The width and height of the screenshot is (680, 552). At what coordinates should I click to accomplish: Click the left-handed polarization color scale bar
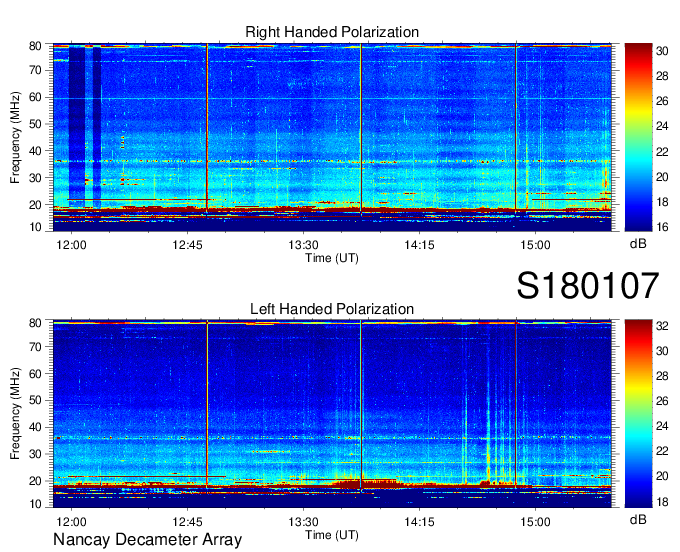coord(638,414)
